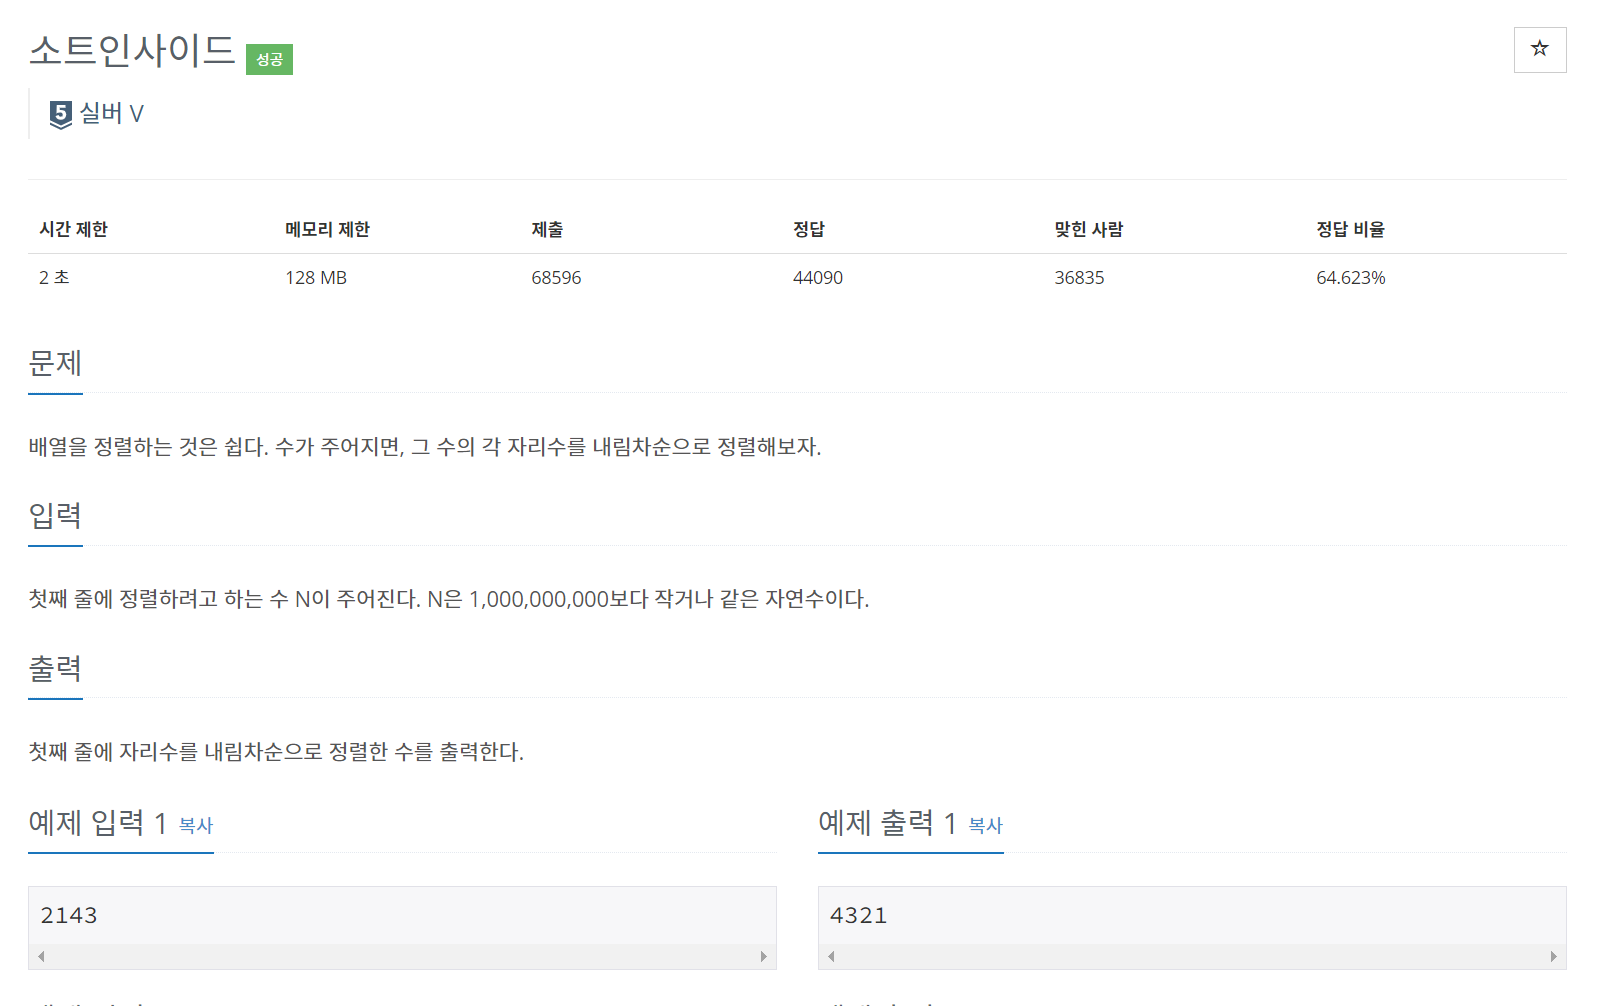
Task: Click the left scroll arrow of sample input box
Action: click(x=41, y=956)
